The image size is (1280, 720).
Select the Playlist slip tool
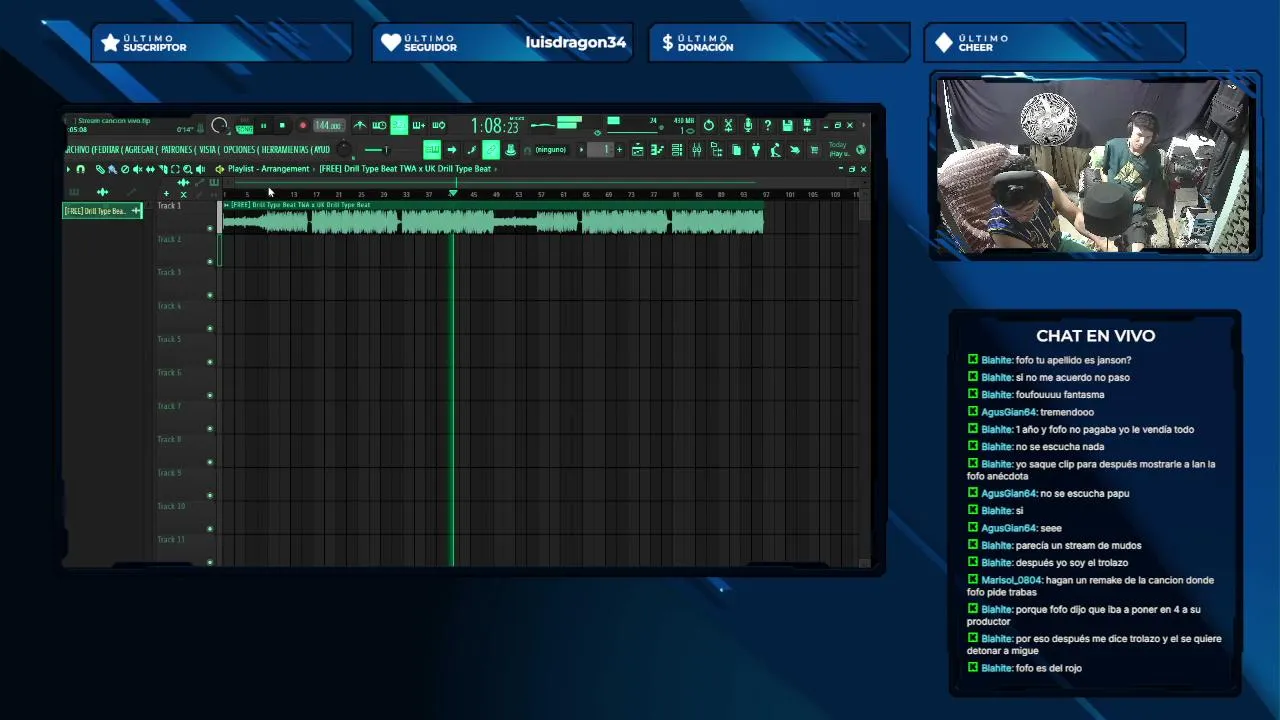point(150,169)
